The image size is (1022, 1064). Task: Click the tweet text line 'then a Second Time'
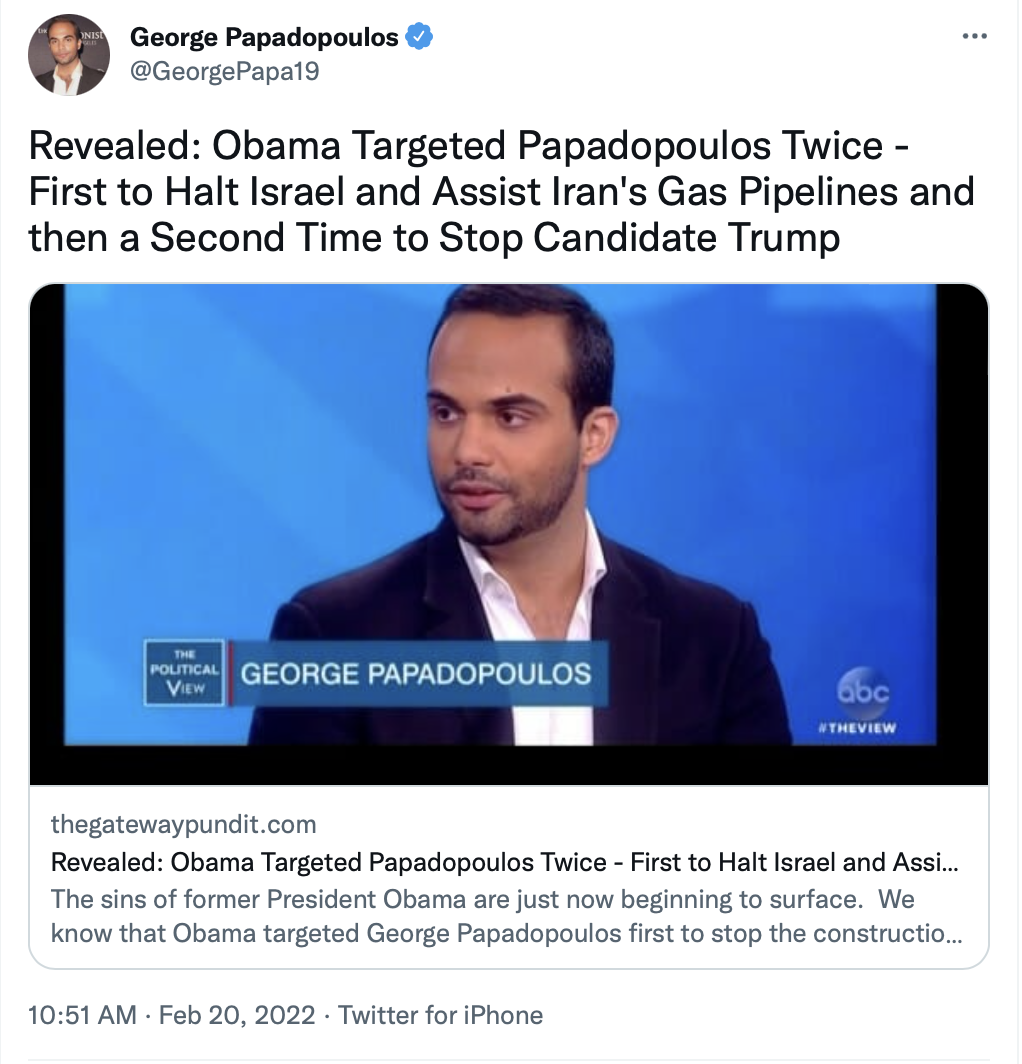(x=434, y=238)
